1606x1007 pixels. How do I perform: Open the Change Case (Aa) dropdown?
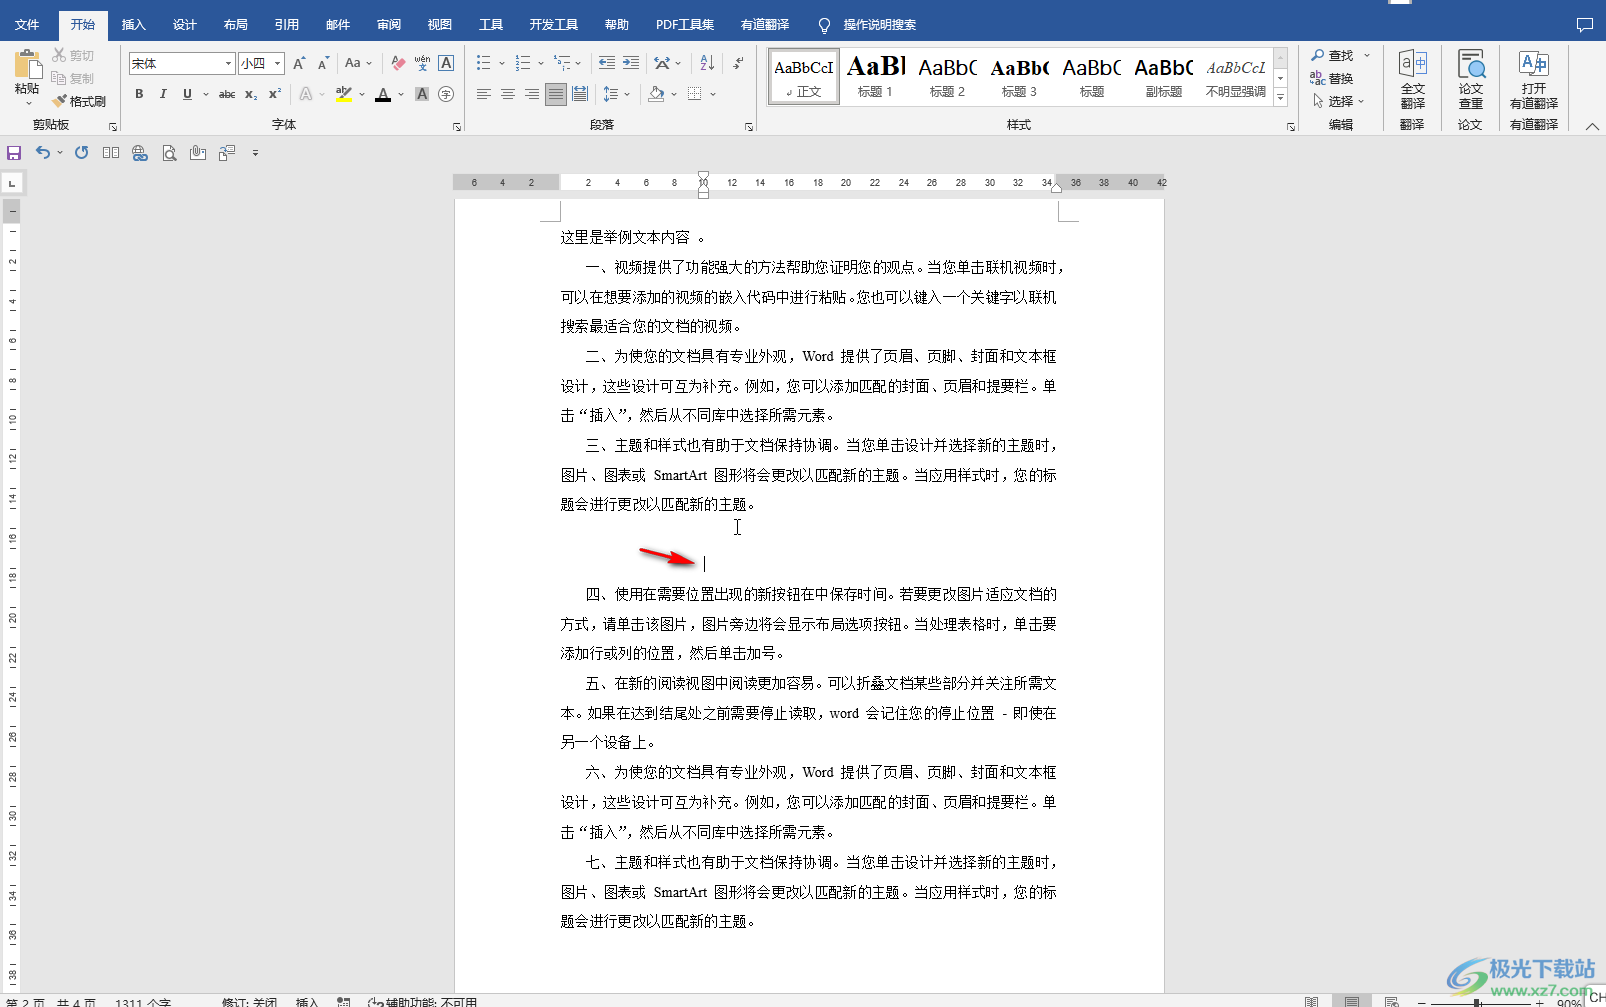click(x=358, y=63)
